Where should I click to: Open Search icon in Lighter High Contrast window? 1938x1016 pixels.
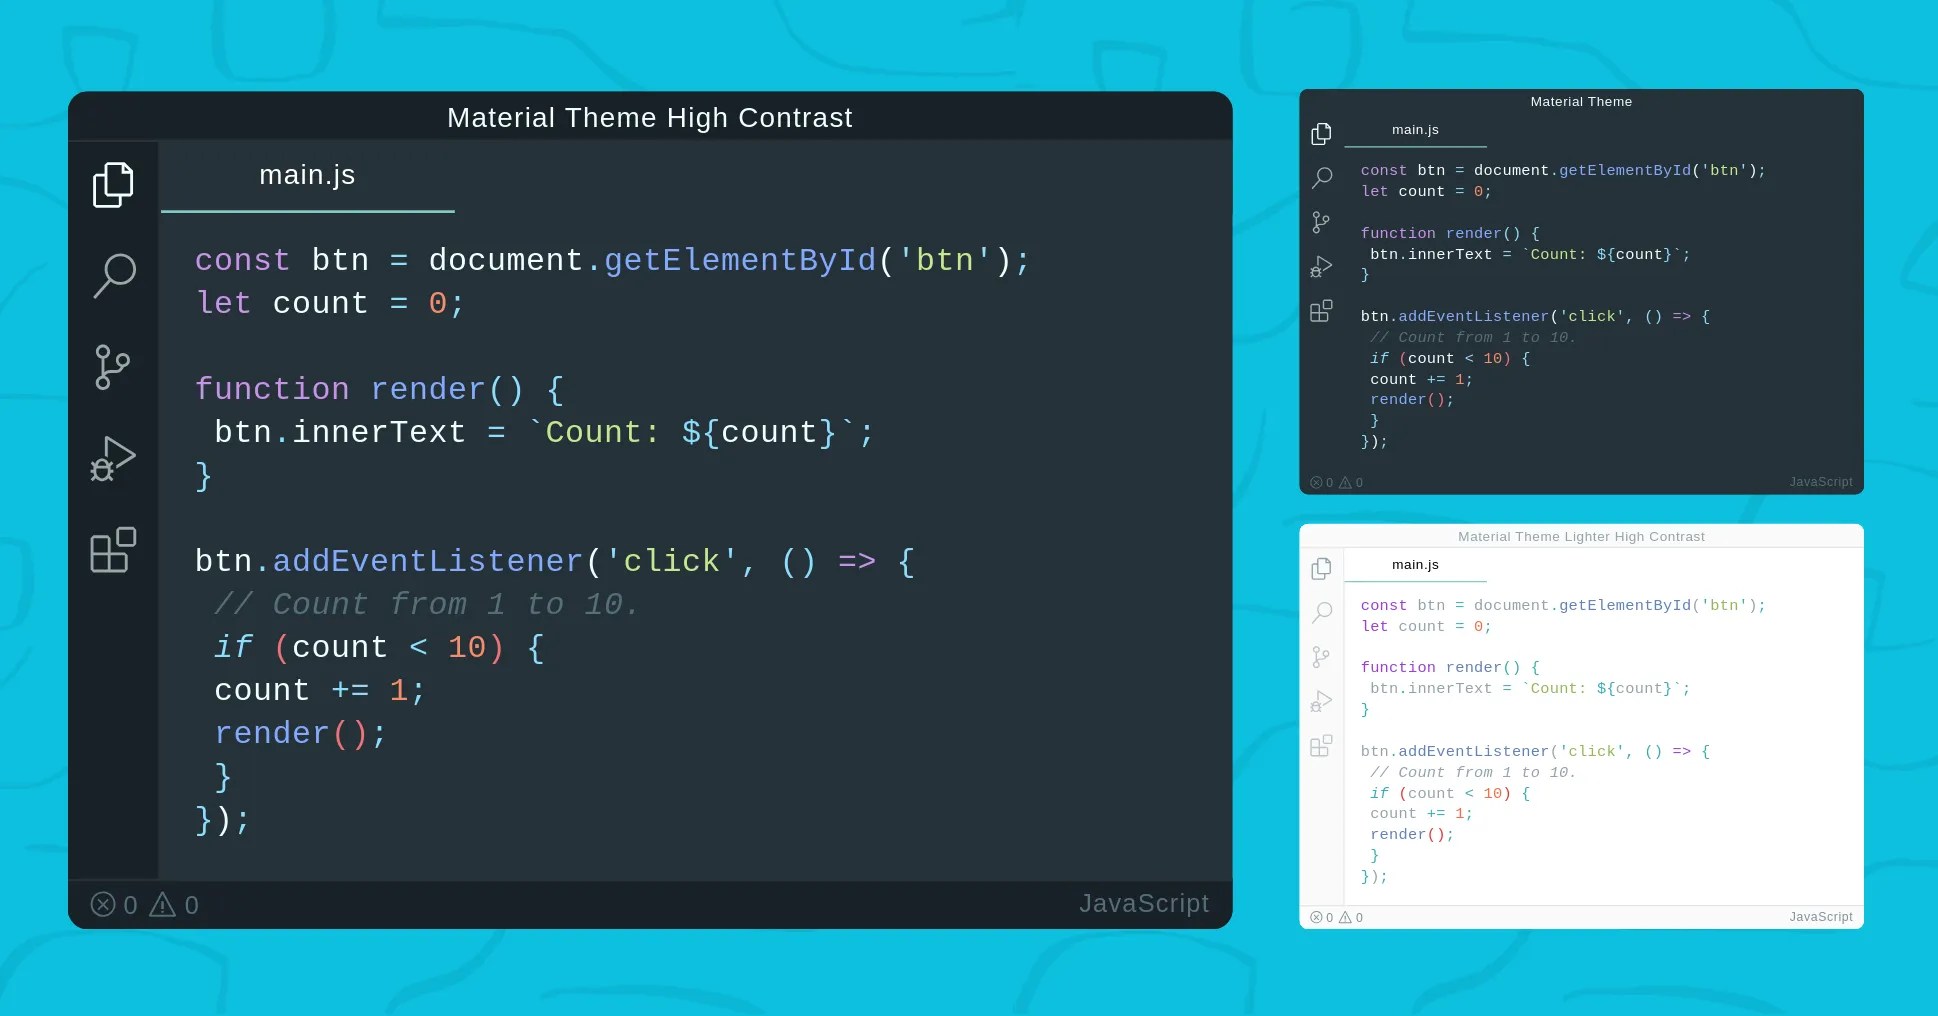tap(1322, 612)
